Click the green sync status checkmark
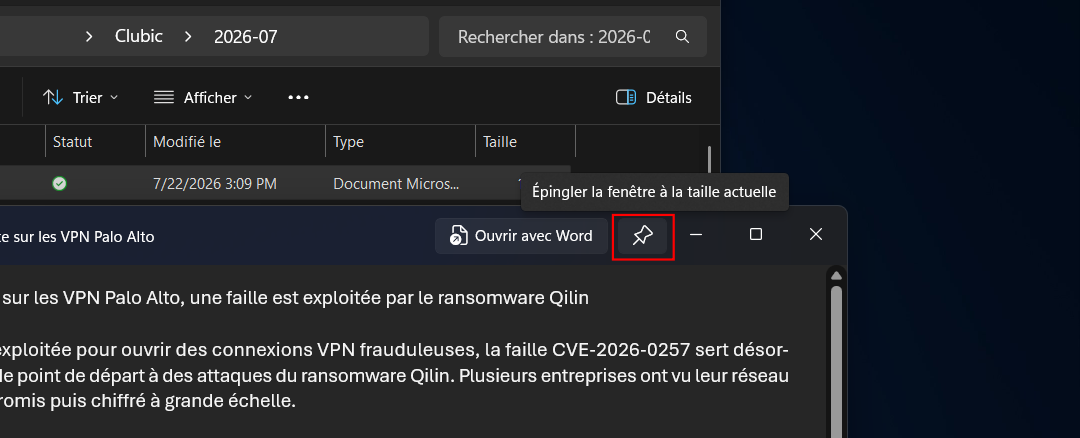This screenshot has width=1080, height=438. point(60,184)
